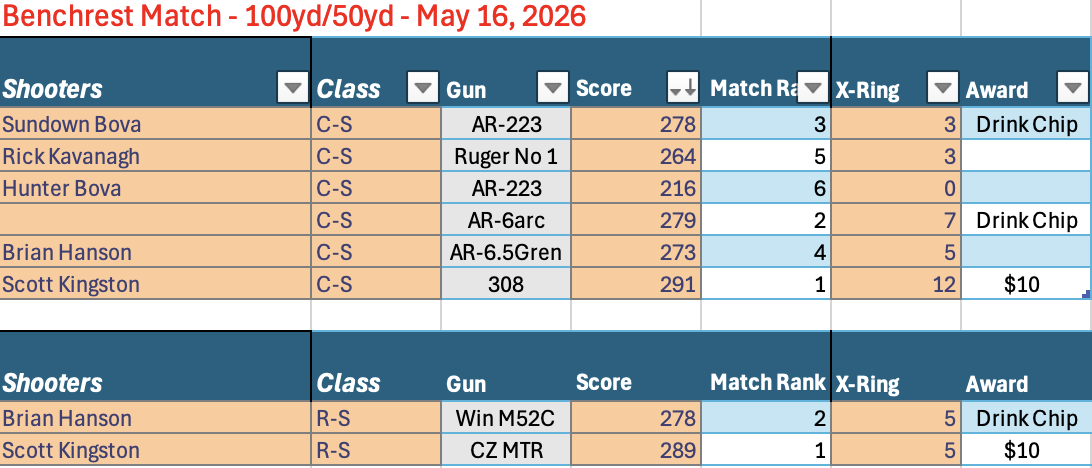This screenshot has width=1092, height=468.
Task: Click the score cell showing 291
Action: pyautogui.click(x=636, y=285)
